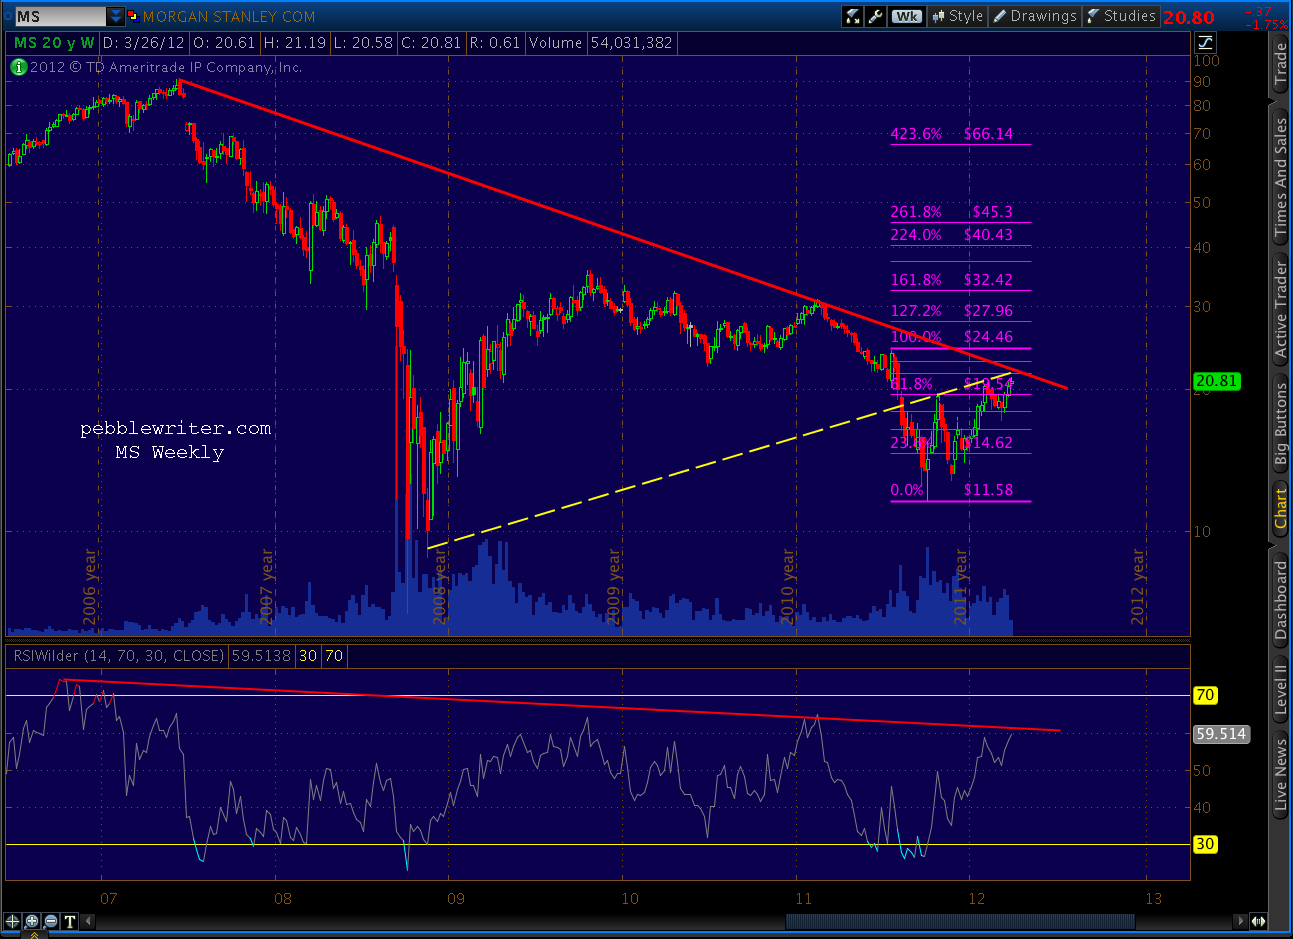Click the yellow 30 oversold label on axis
This screenshot has height=939, width=1293.
click(1205, 844)
